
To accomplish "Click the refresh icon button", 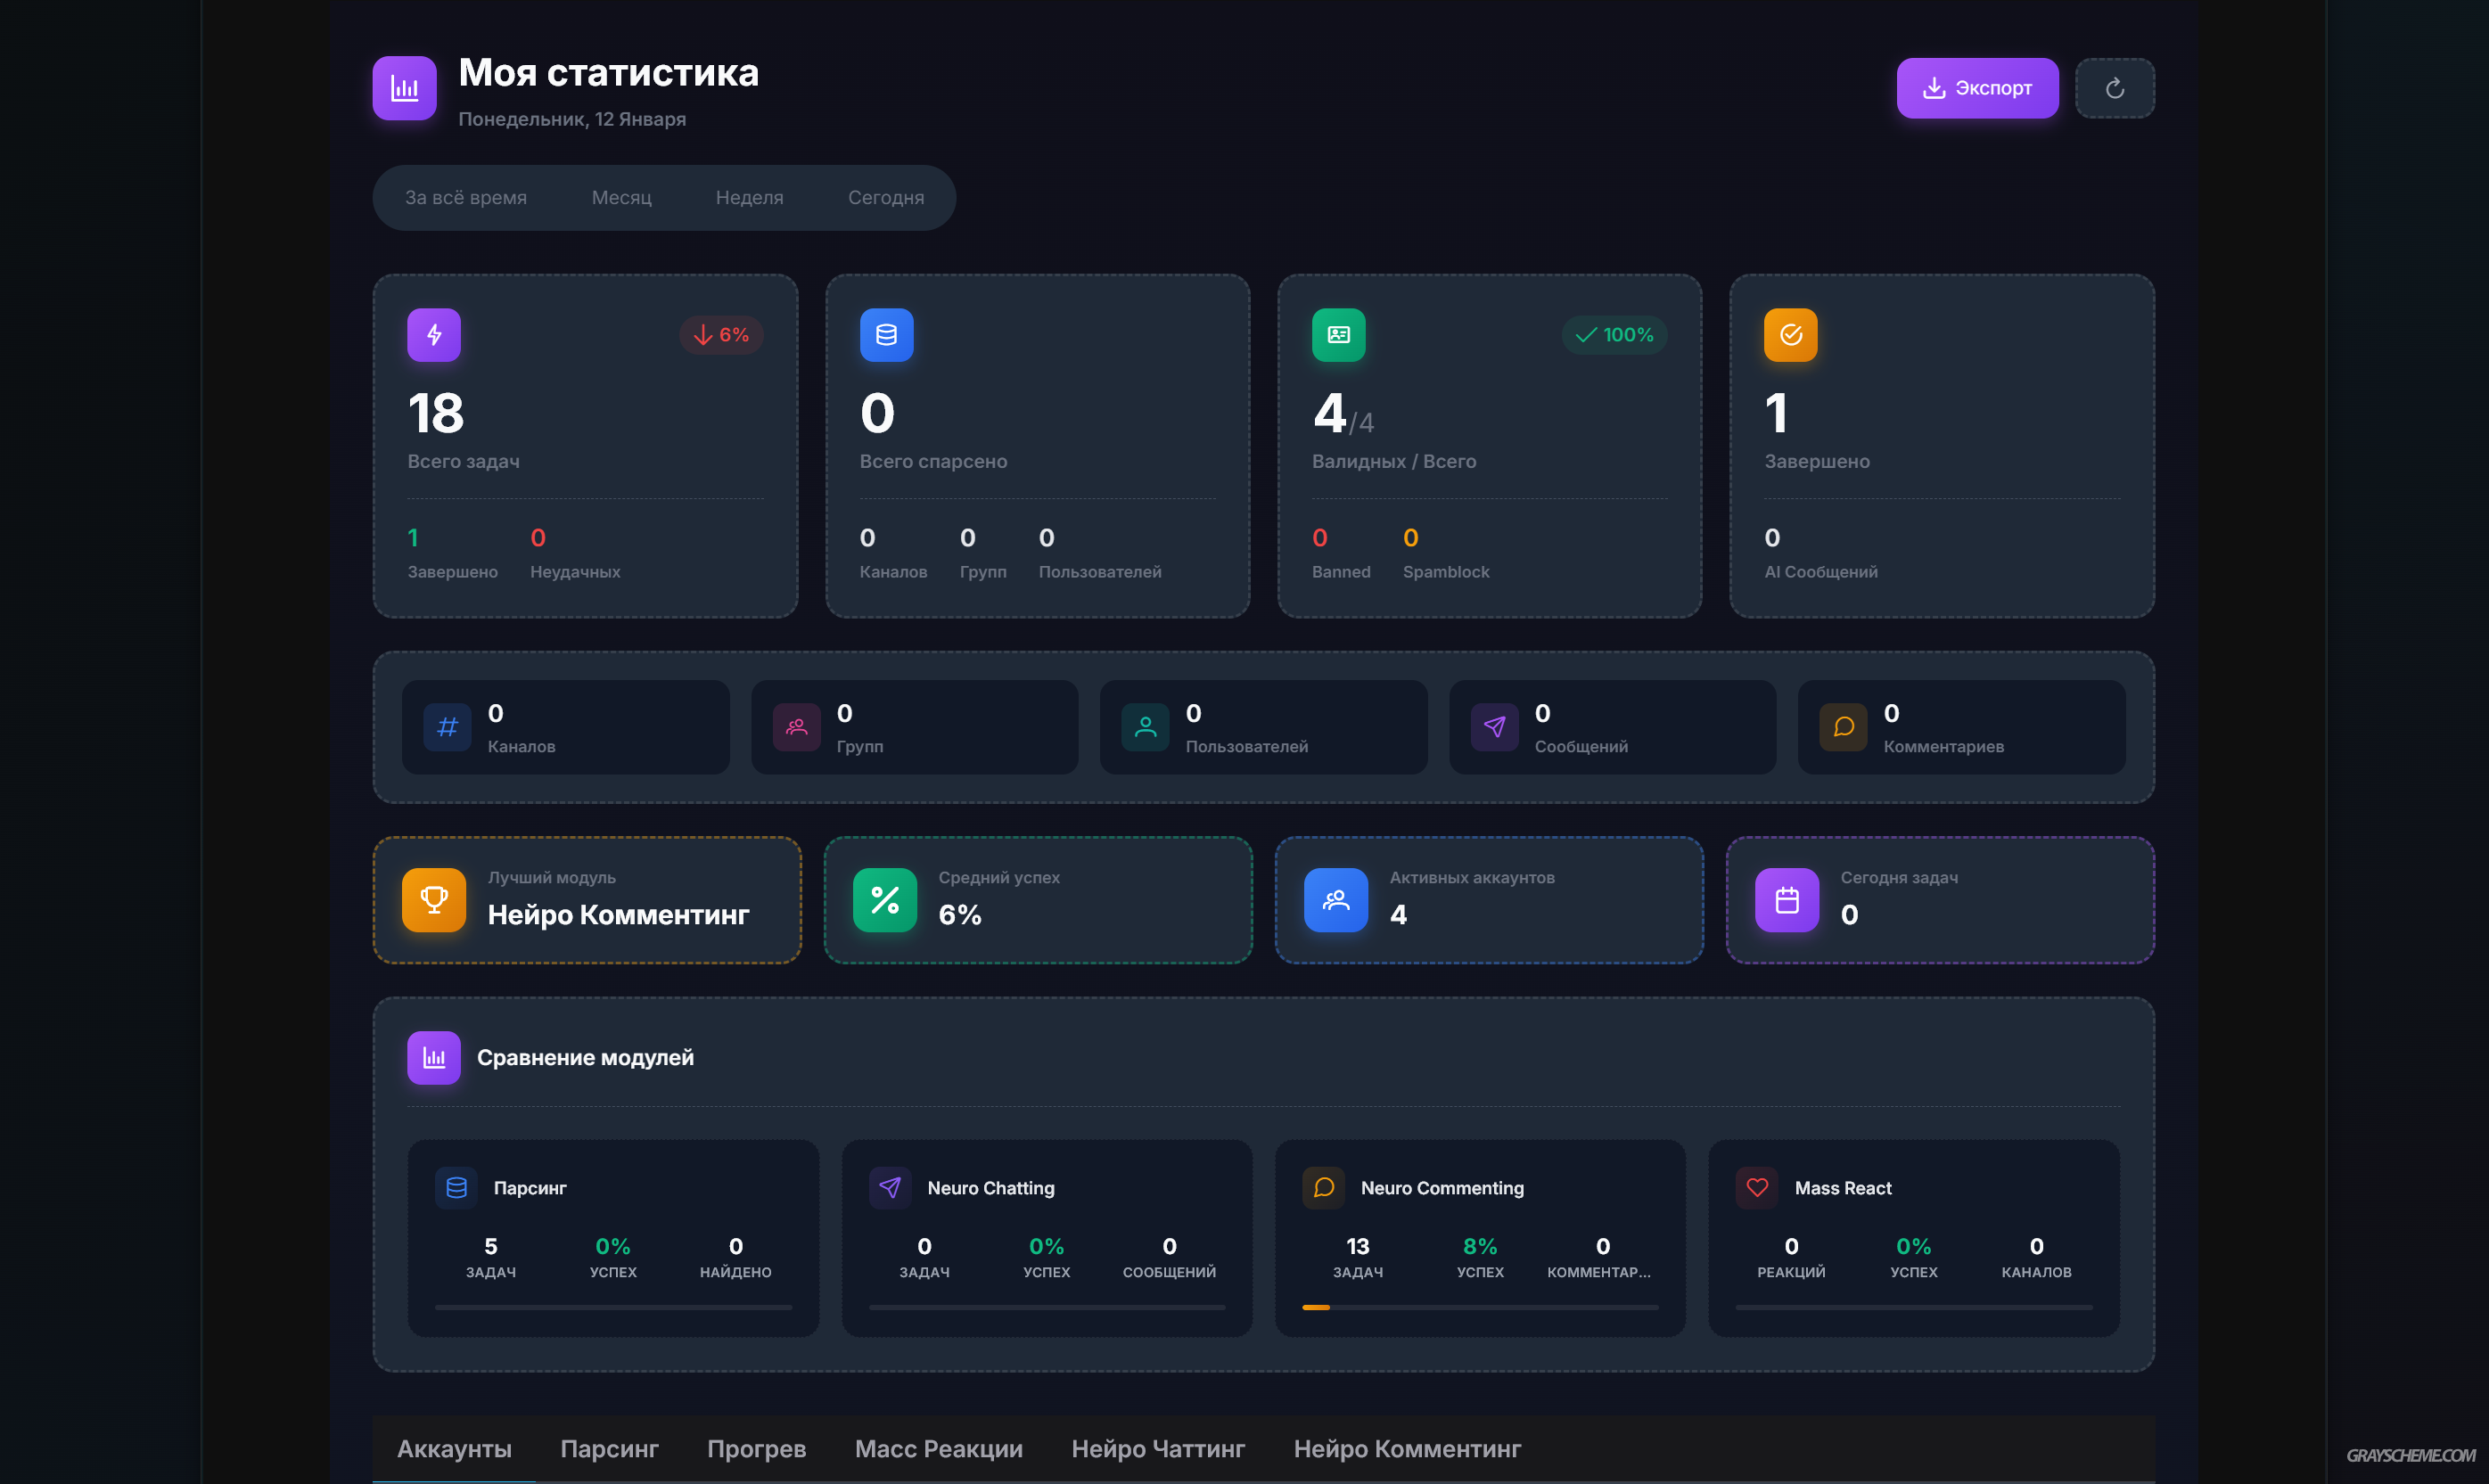I will tap(2114, 88).
